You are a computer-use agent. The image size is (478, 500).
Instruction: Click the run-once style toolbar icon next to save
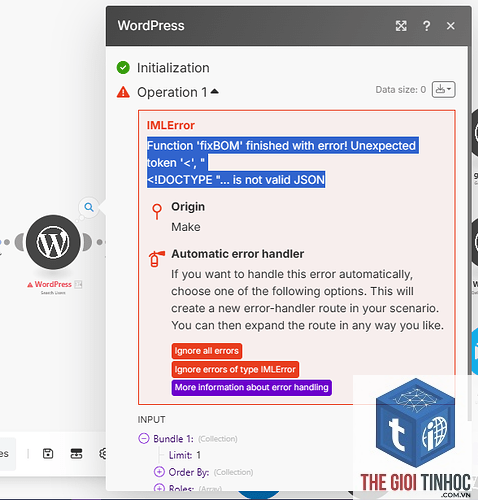tap(76, 454)
